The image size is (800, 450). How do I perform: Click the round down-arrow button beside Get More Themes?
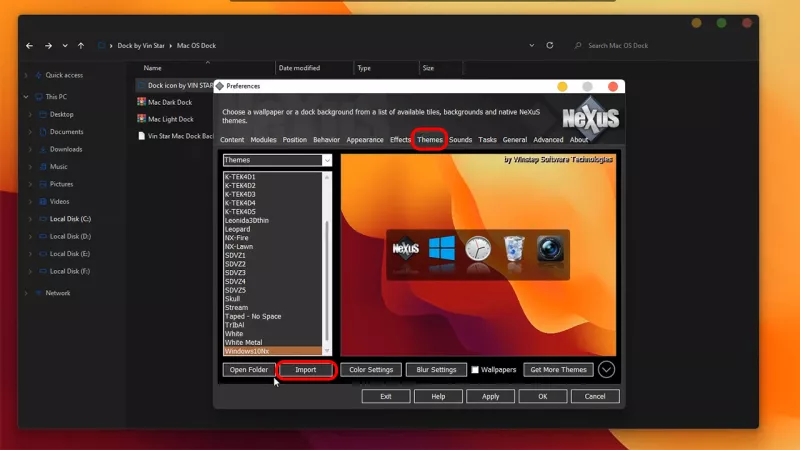click(606, 369)
